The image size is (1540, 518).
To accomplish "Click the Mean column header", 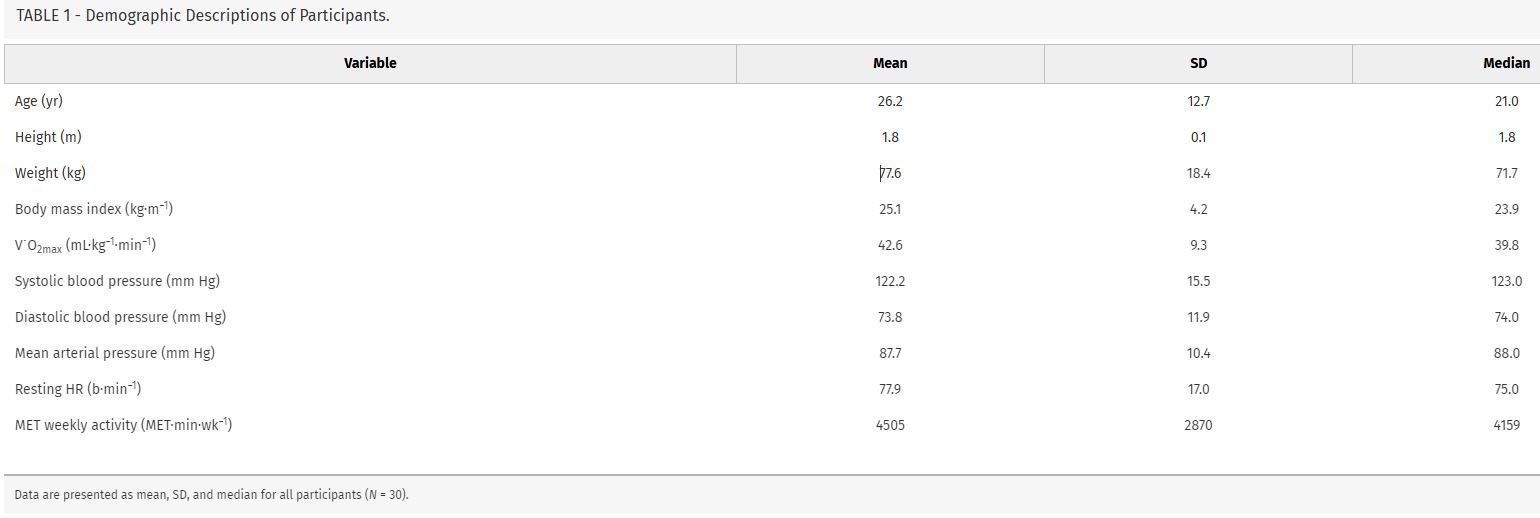I will click(890, 63).
